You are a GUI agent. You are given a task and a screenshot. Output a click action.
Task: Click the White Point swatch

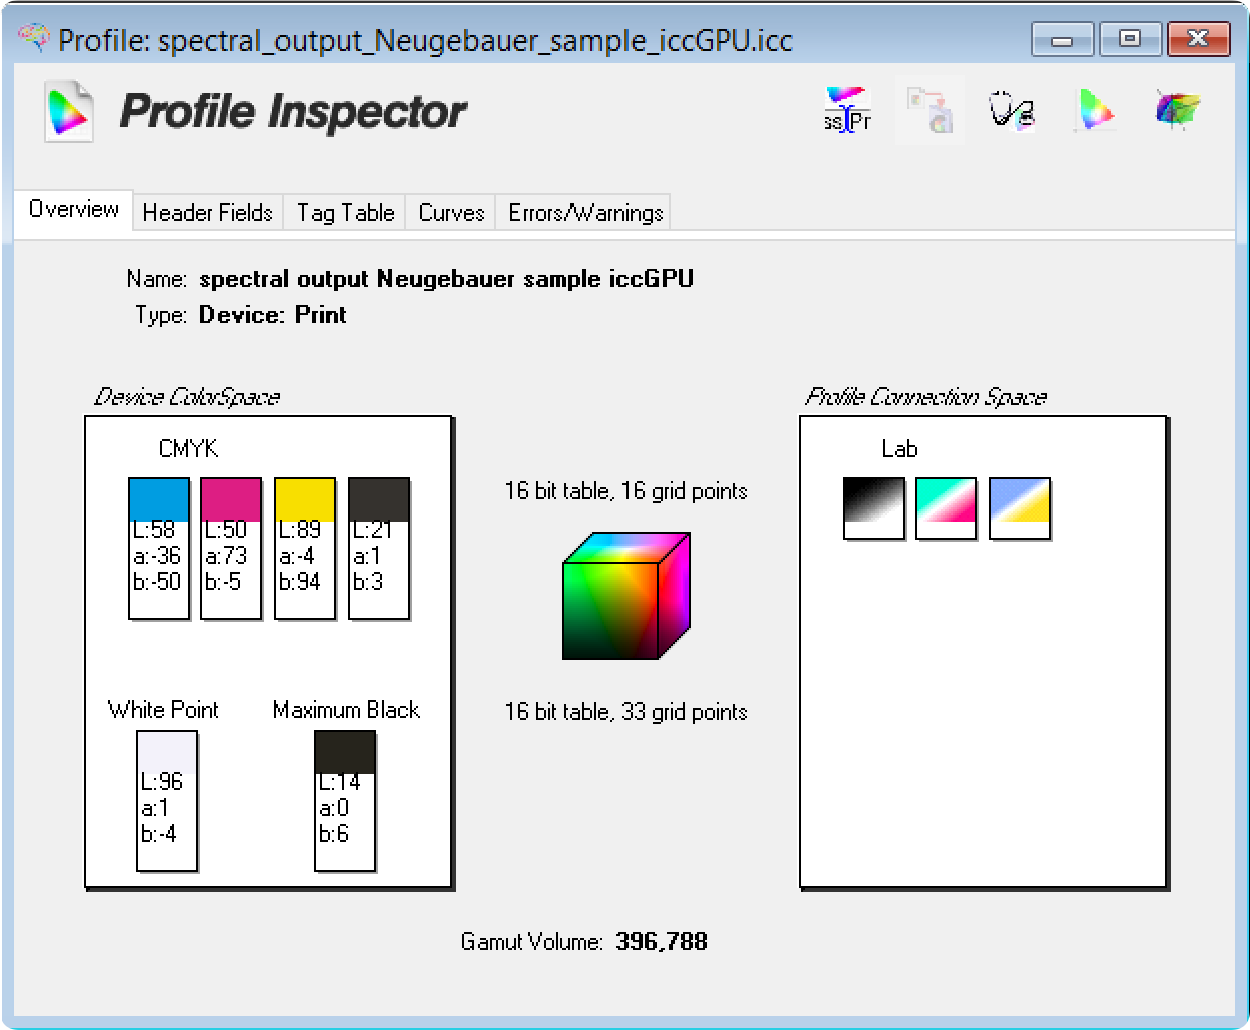tap(167, 752)
